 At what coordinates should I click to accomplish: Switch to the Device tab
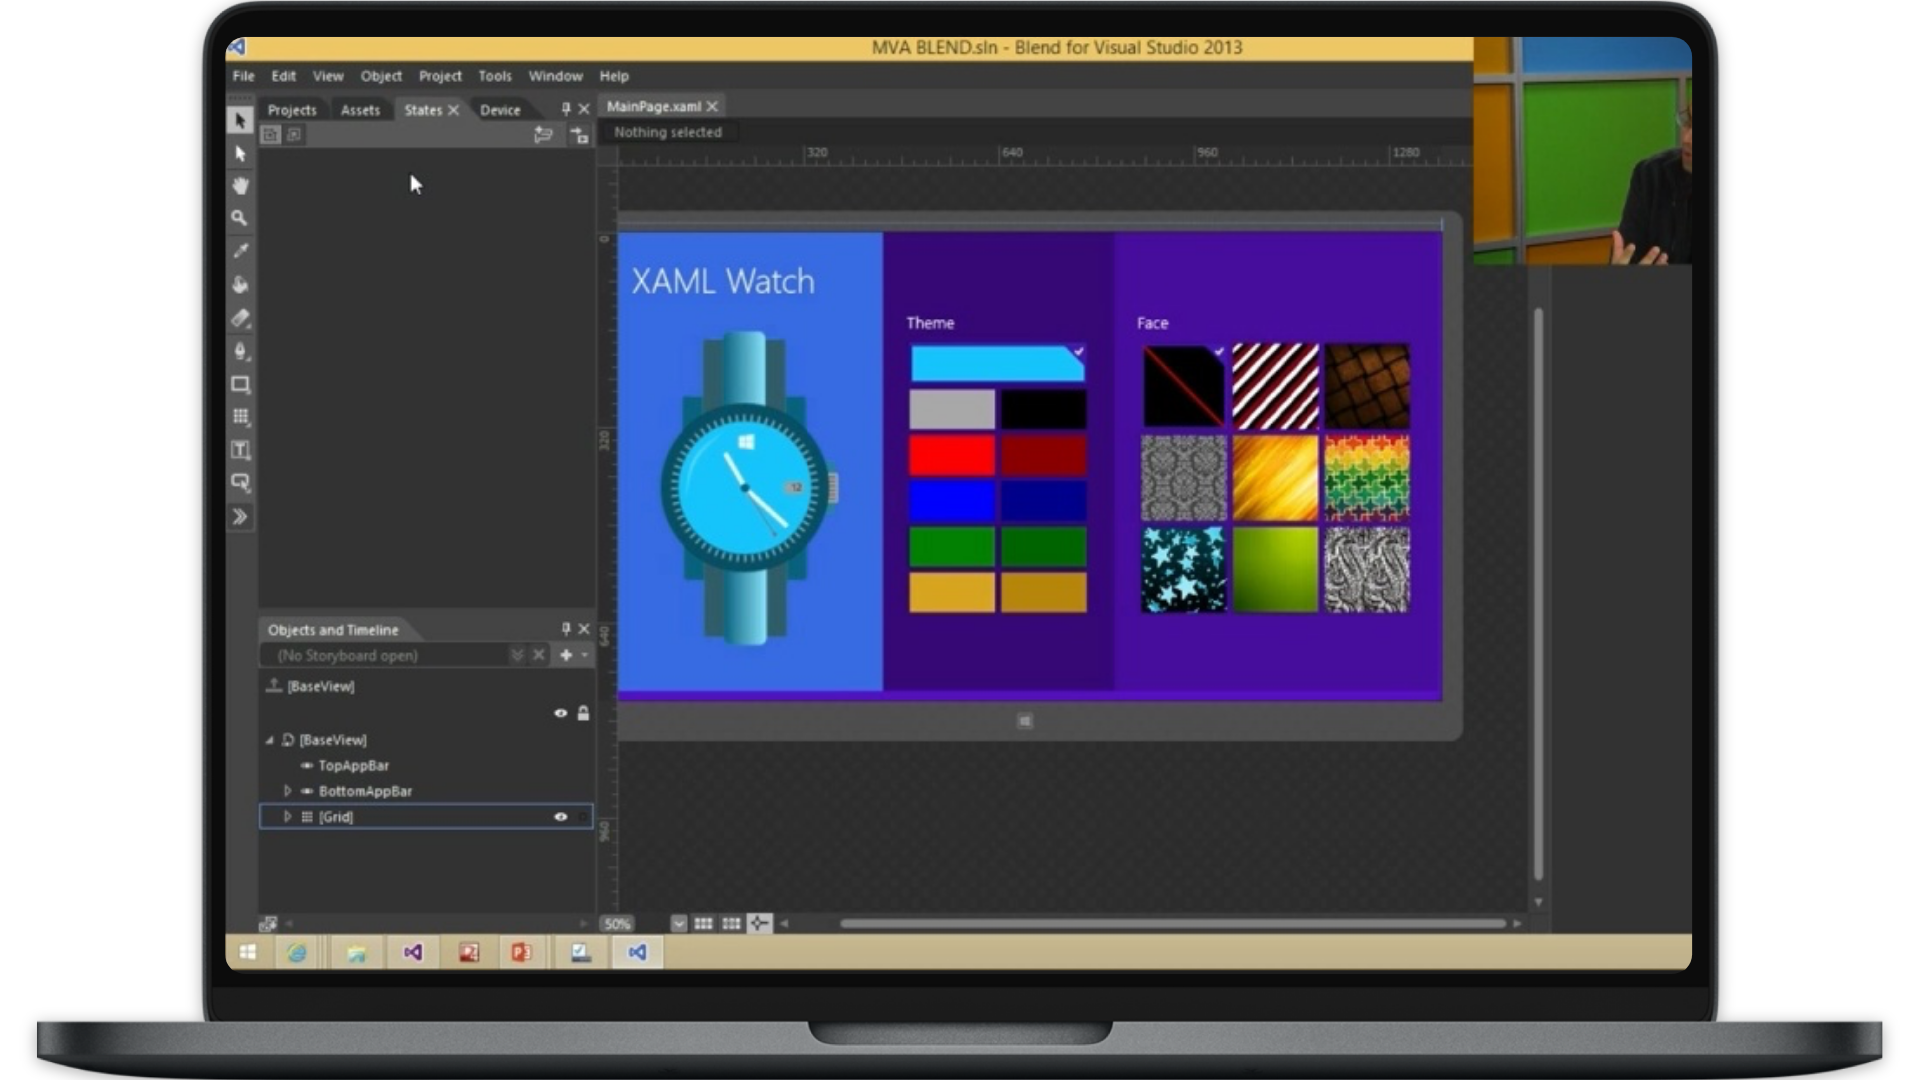click(500, 110)
